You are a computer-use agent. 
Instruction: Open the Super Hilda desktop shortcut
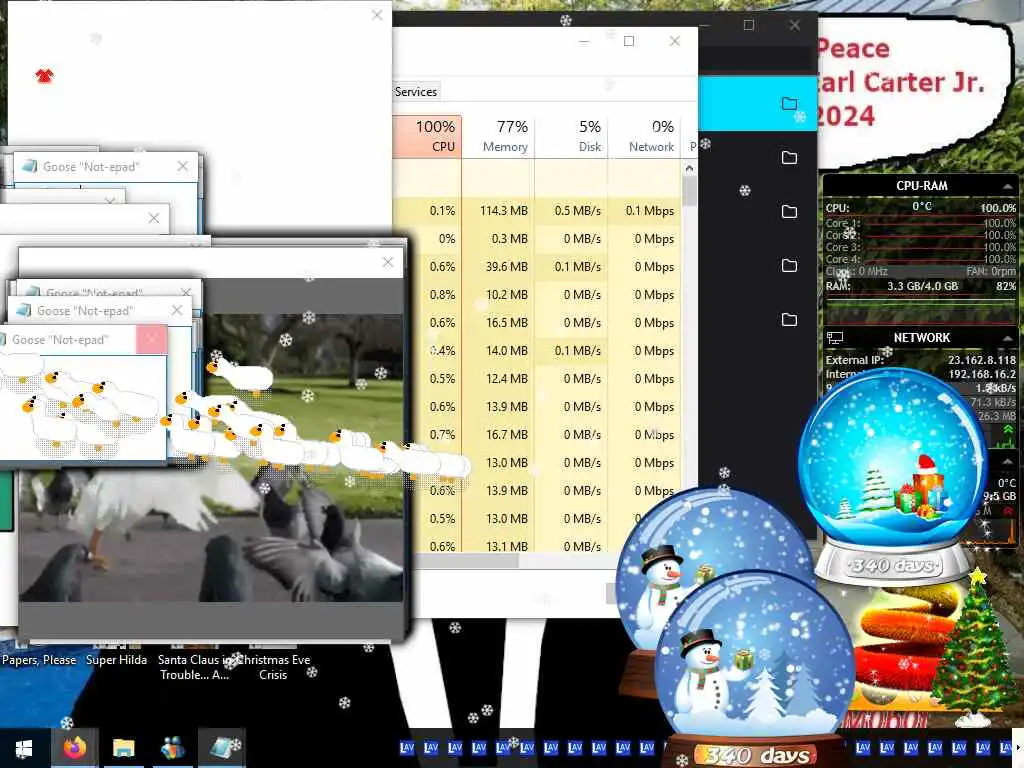[x=116, y=660]
